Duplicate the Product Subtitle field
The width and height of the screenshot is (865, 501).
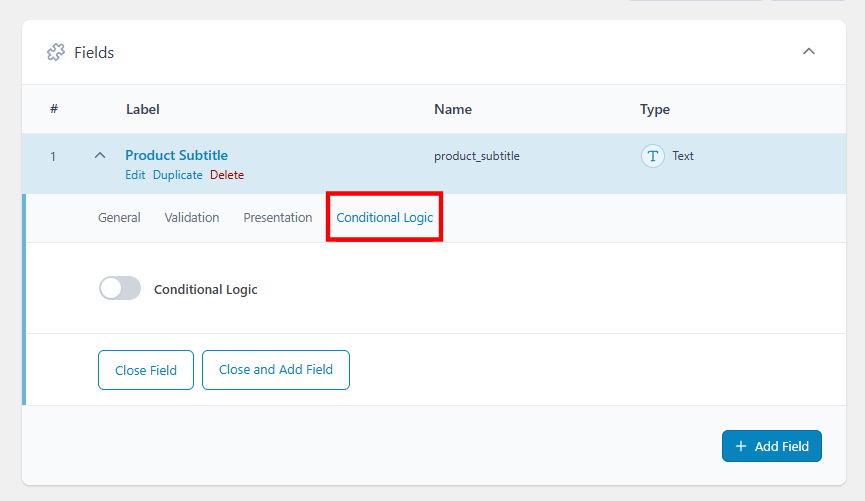pyautogui.click(x=177, y=175)
